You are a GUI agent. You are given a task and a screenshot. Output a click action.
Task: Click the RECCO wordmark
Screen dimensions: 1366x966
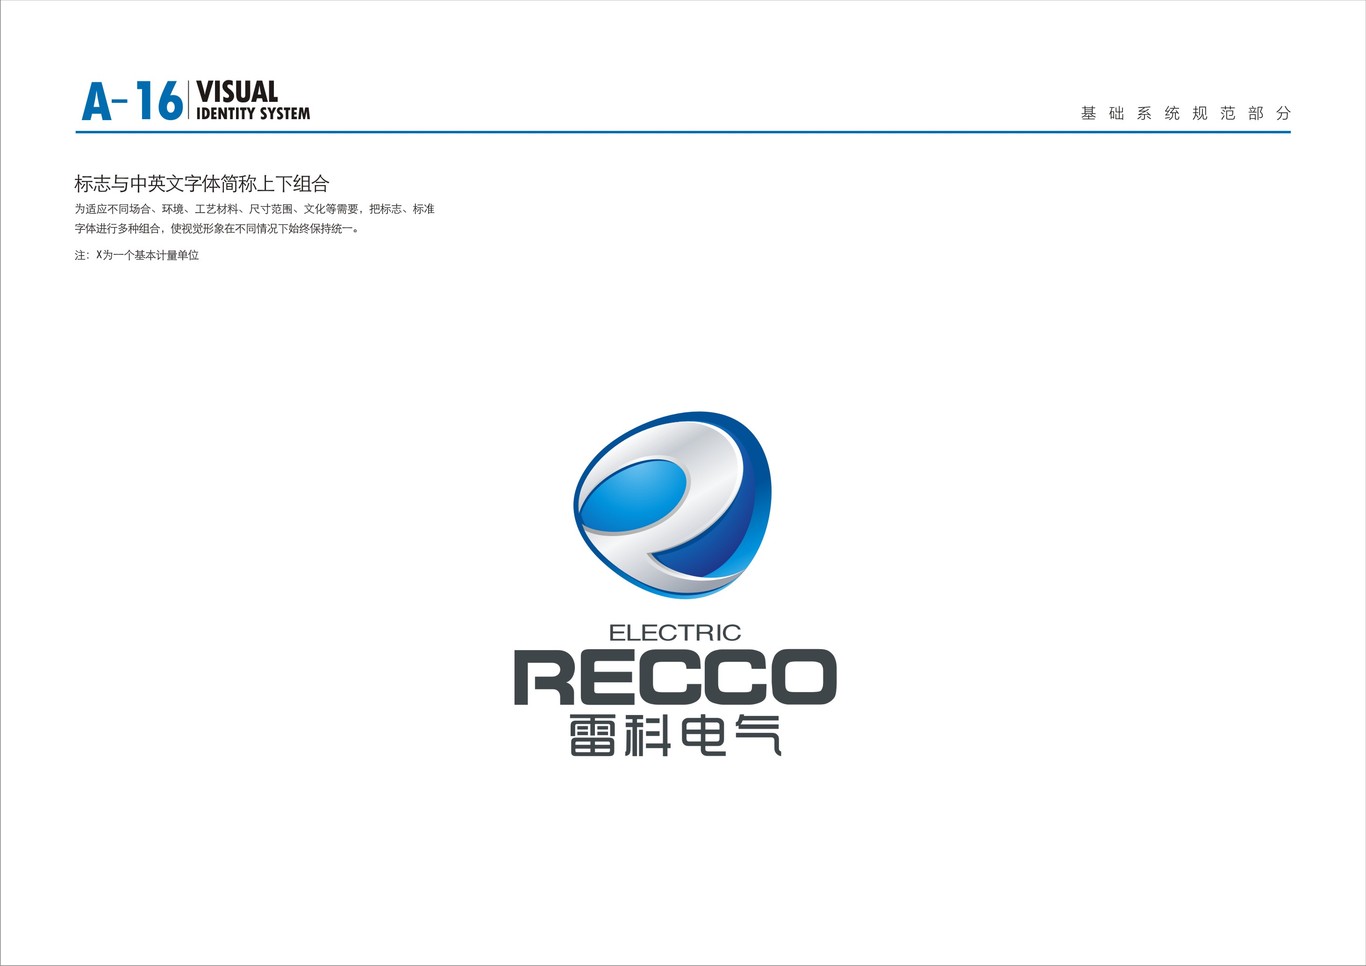point(675,678)
